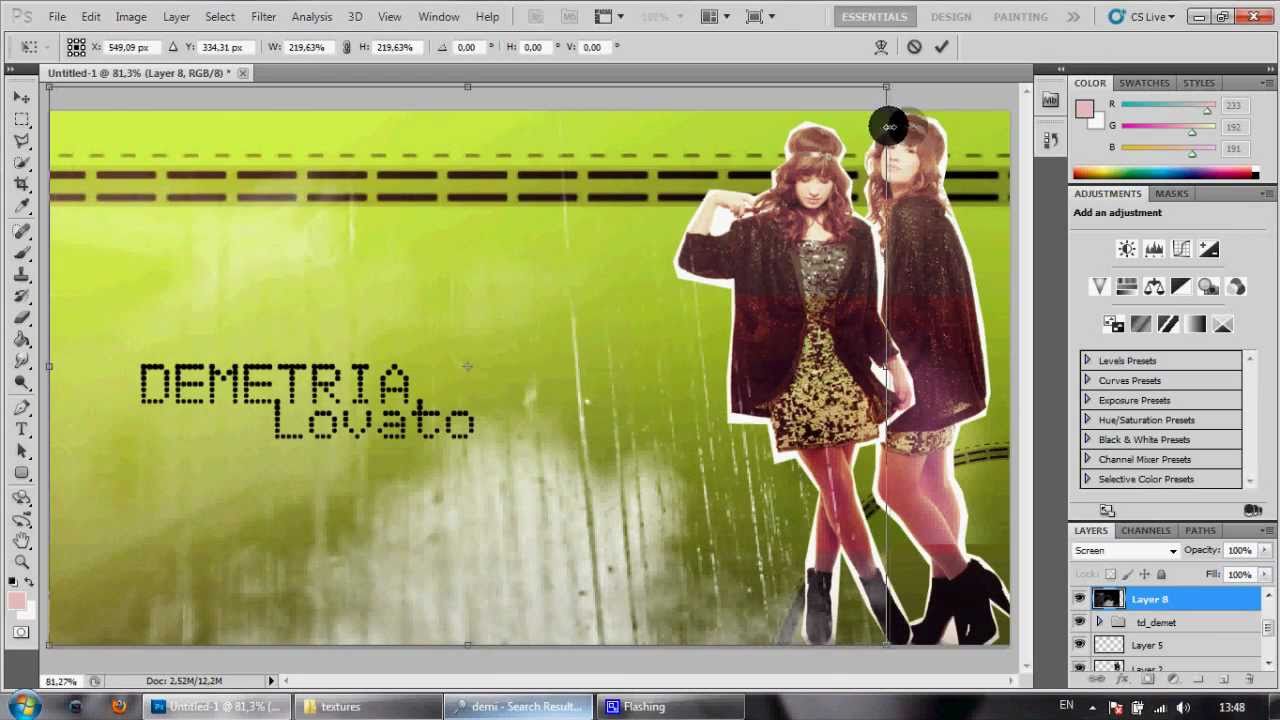Select the Brush tool

pos(22,252)
